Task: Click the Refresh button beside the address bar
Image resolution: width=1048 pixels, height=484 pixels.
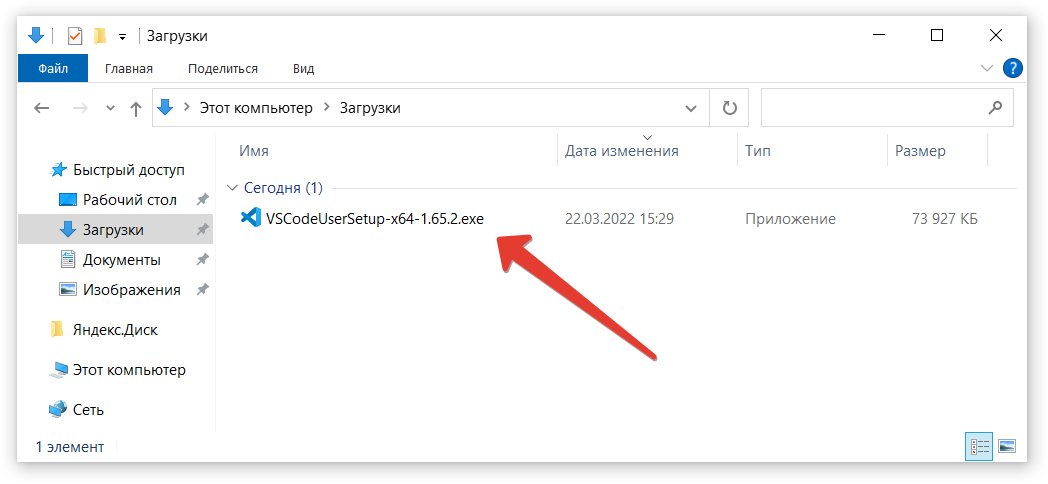Action: pos(729,108)
